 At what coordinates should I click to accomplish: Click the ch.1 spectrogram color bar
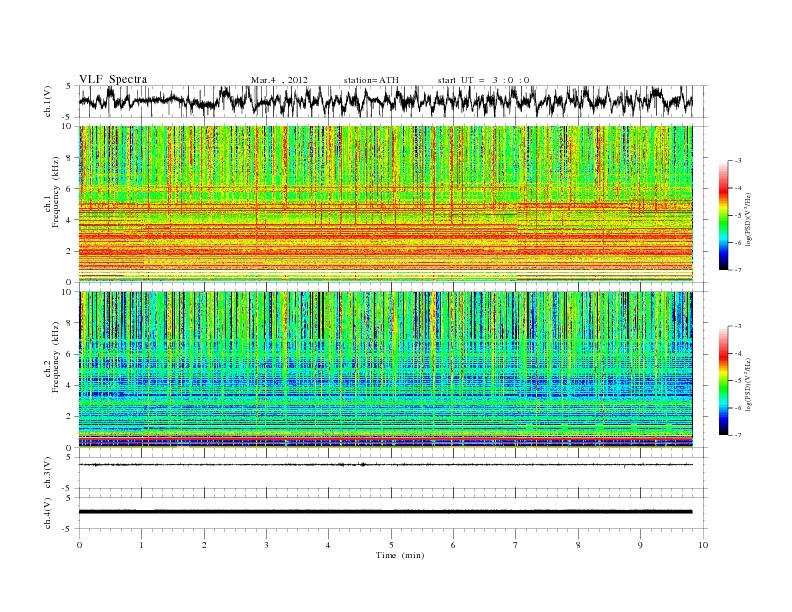click(x=723, y=215)
